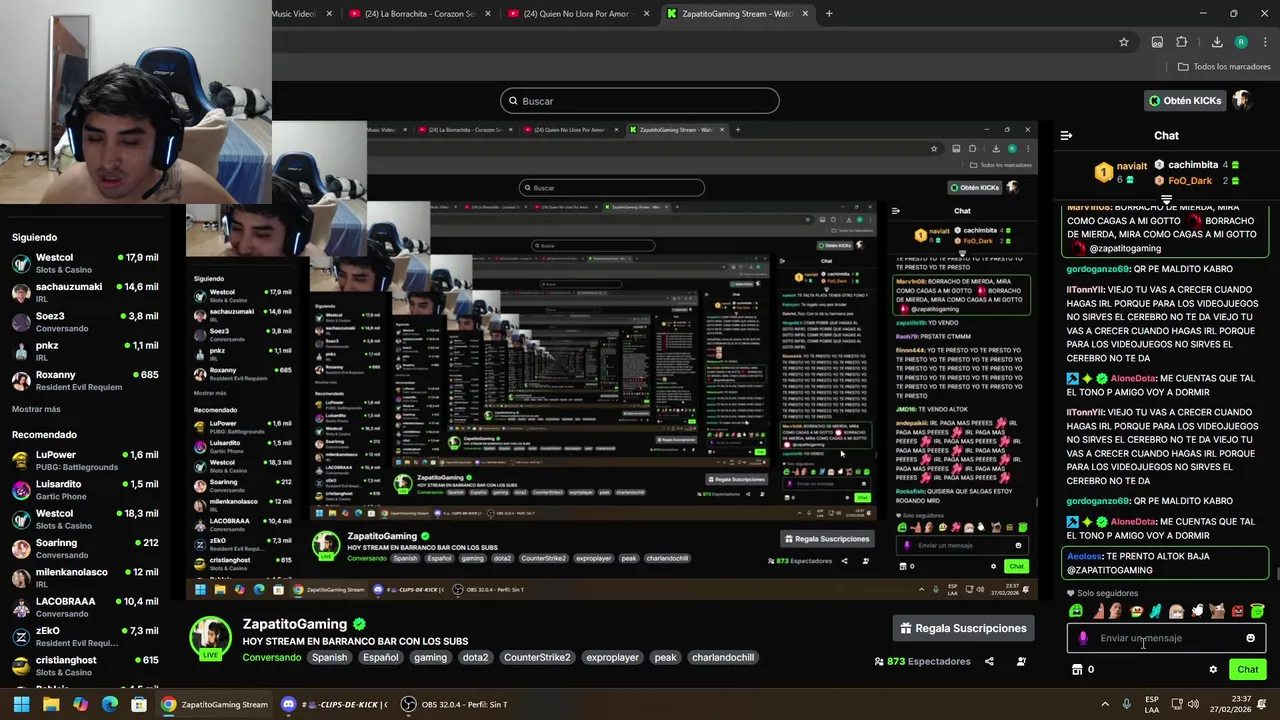Select the dota2 tag

click(475, 657)
